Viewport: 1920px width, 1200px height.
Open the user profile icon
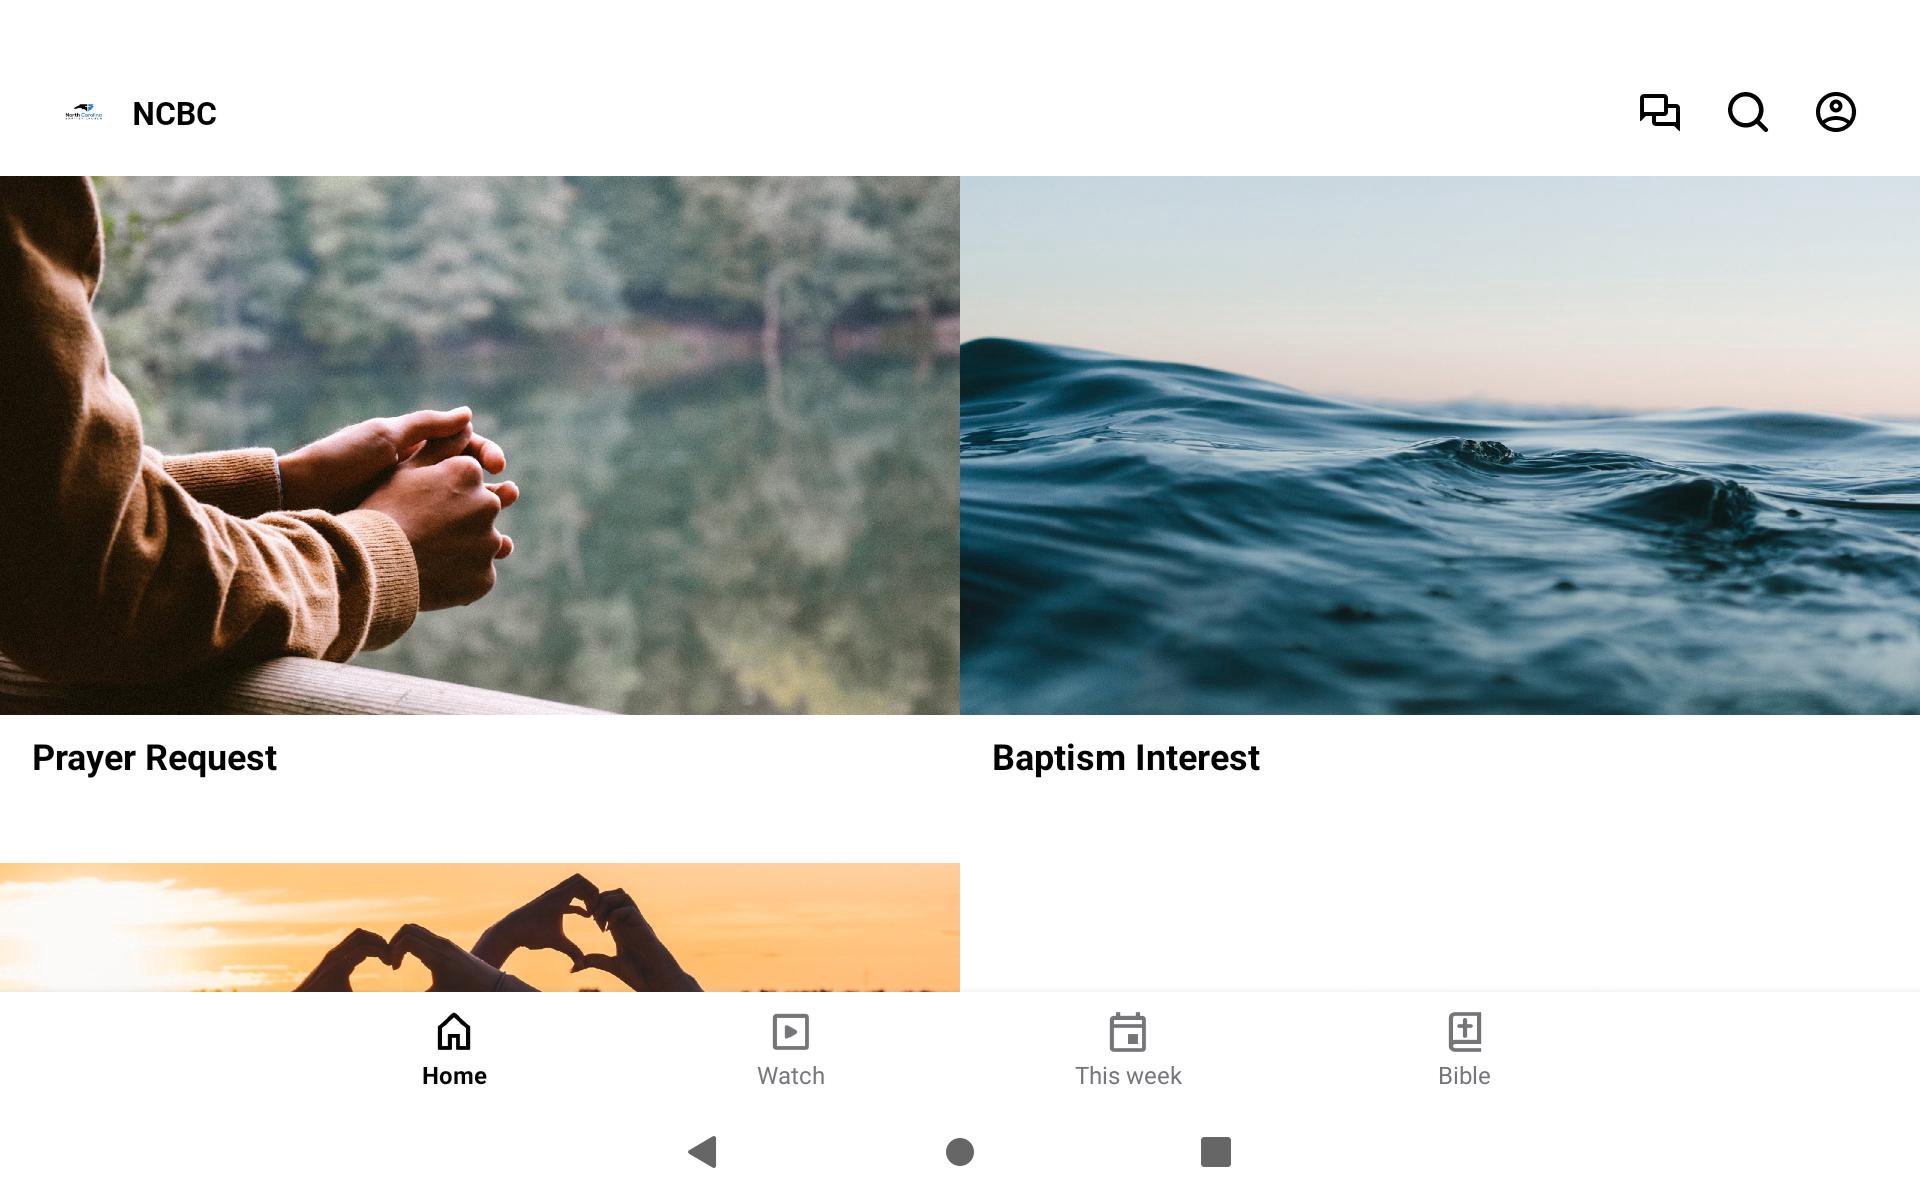pyautogui.click(x=1835, y=112)
